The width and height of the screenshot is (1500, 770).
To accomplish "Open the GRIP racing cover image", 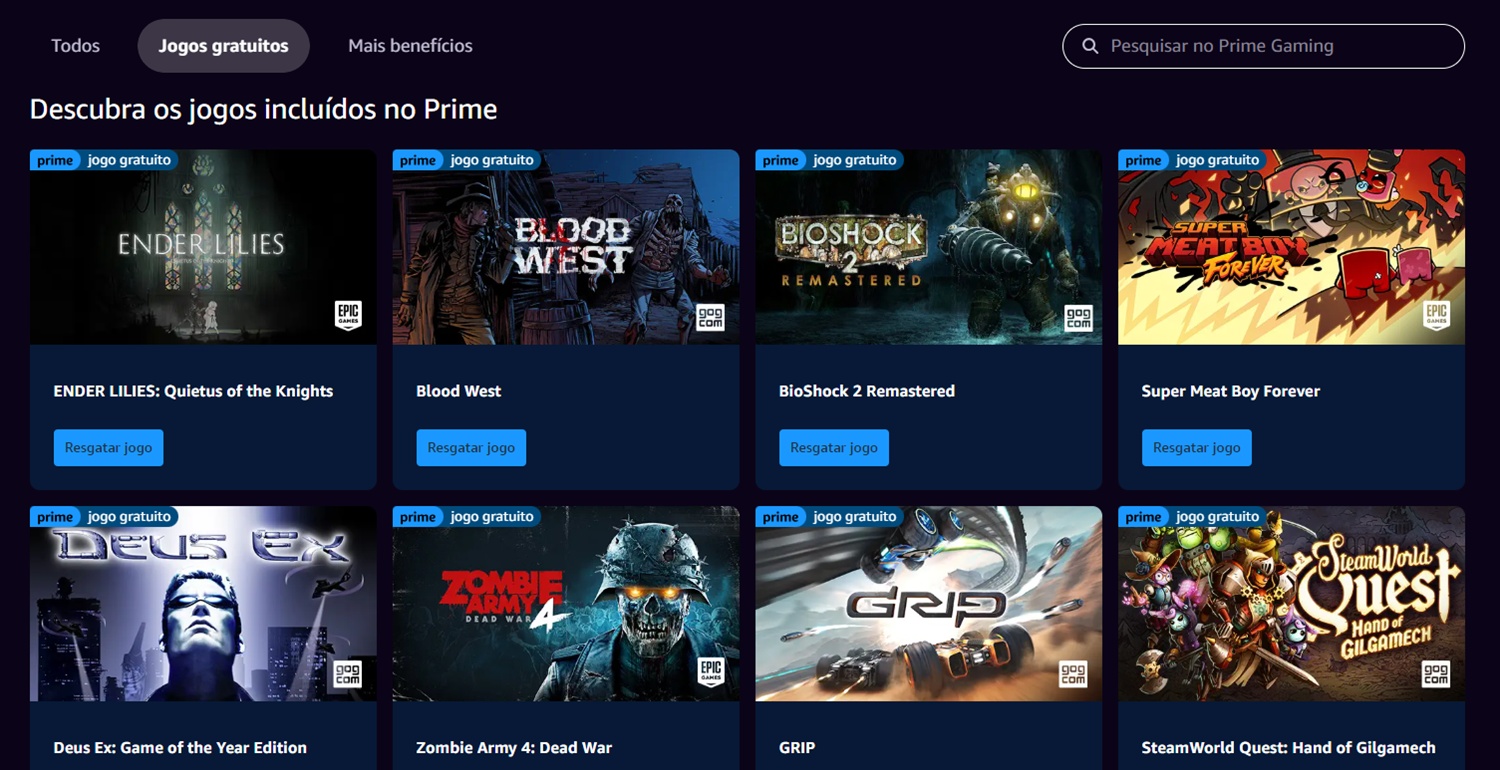I will (929, 603).
